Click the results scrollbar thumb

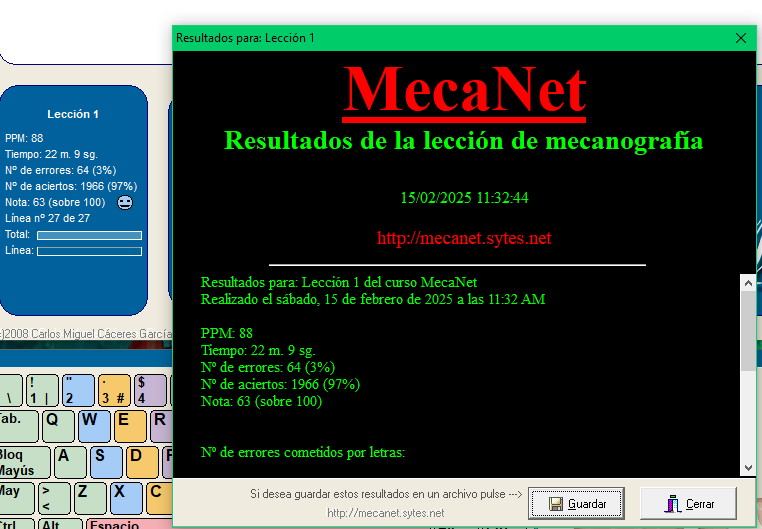(x=748, y=330)
